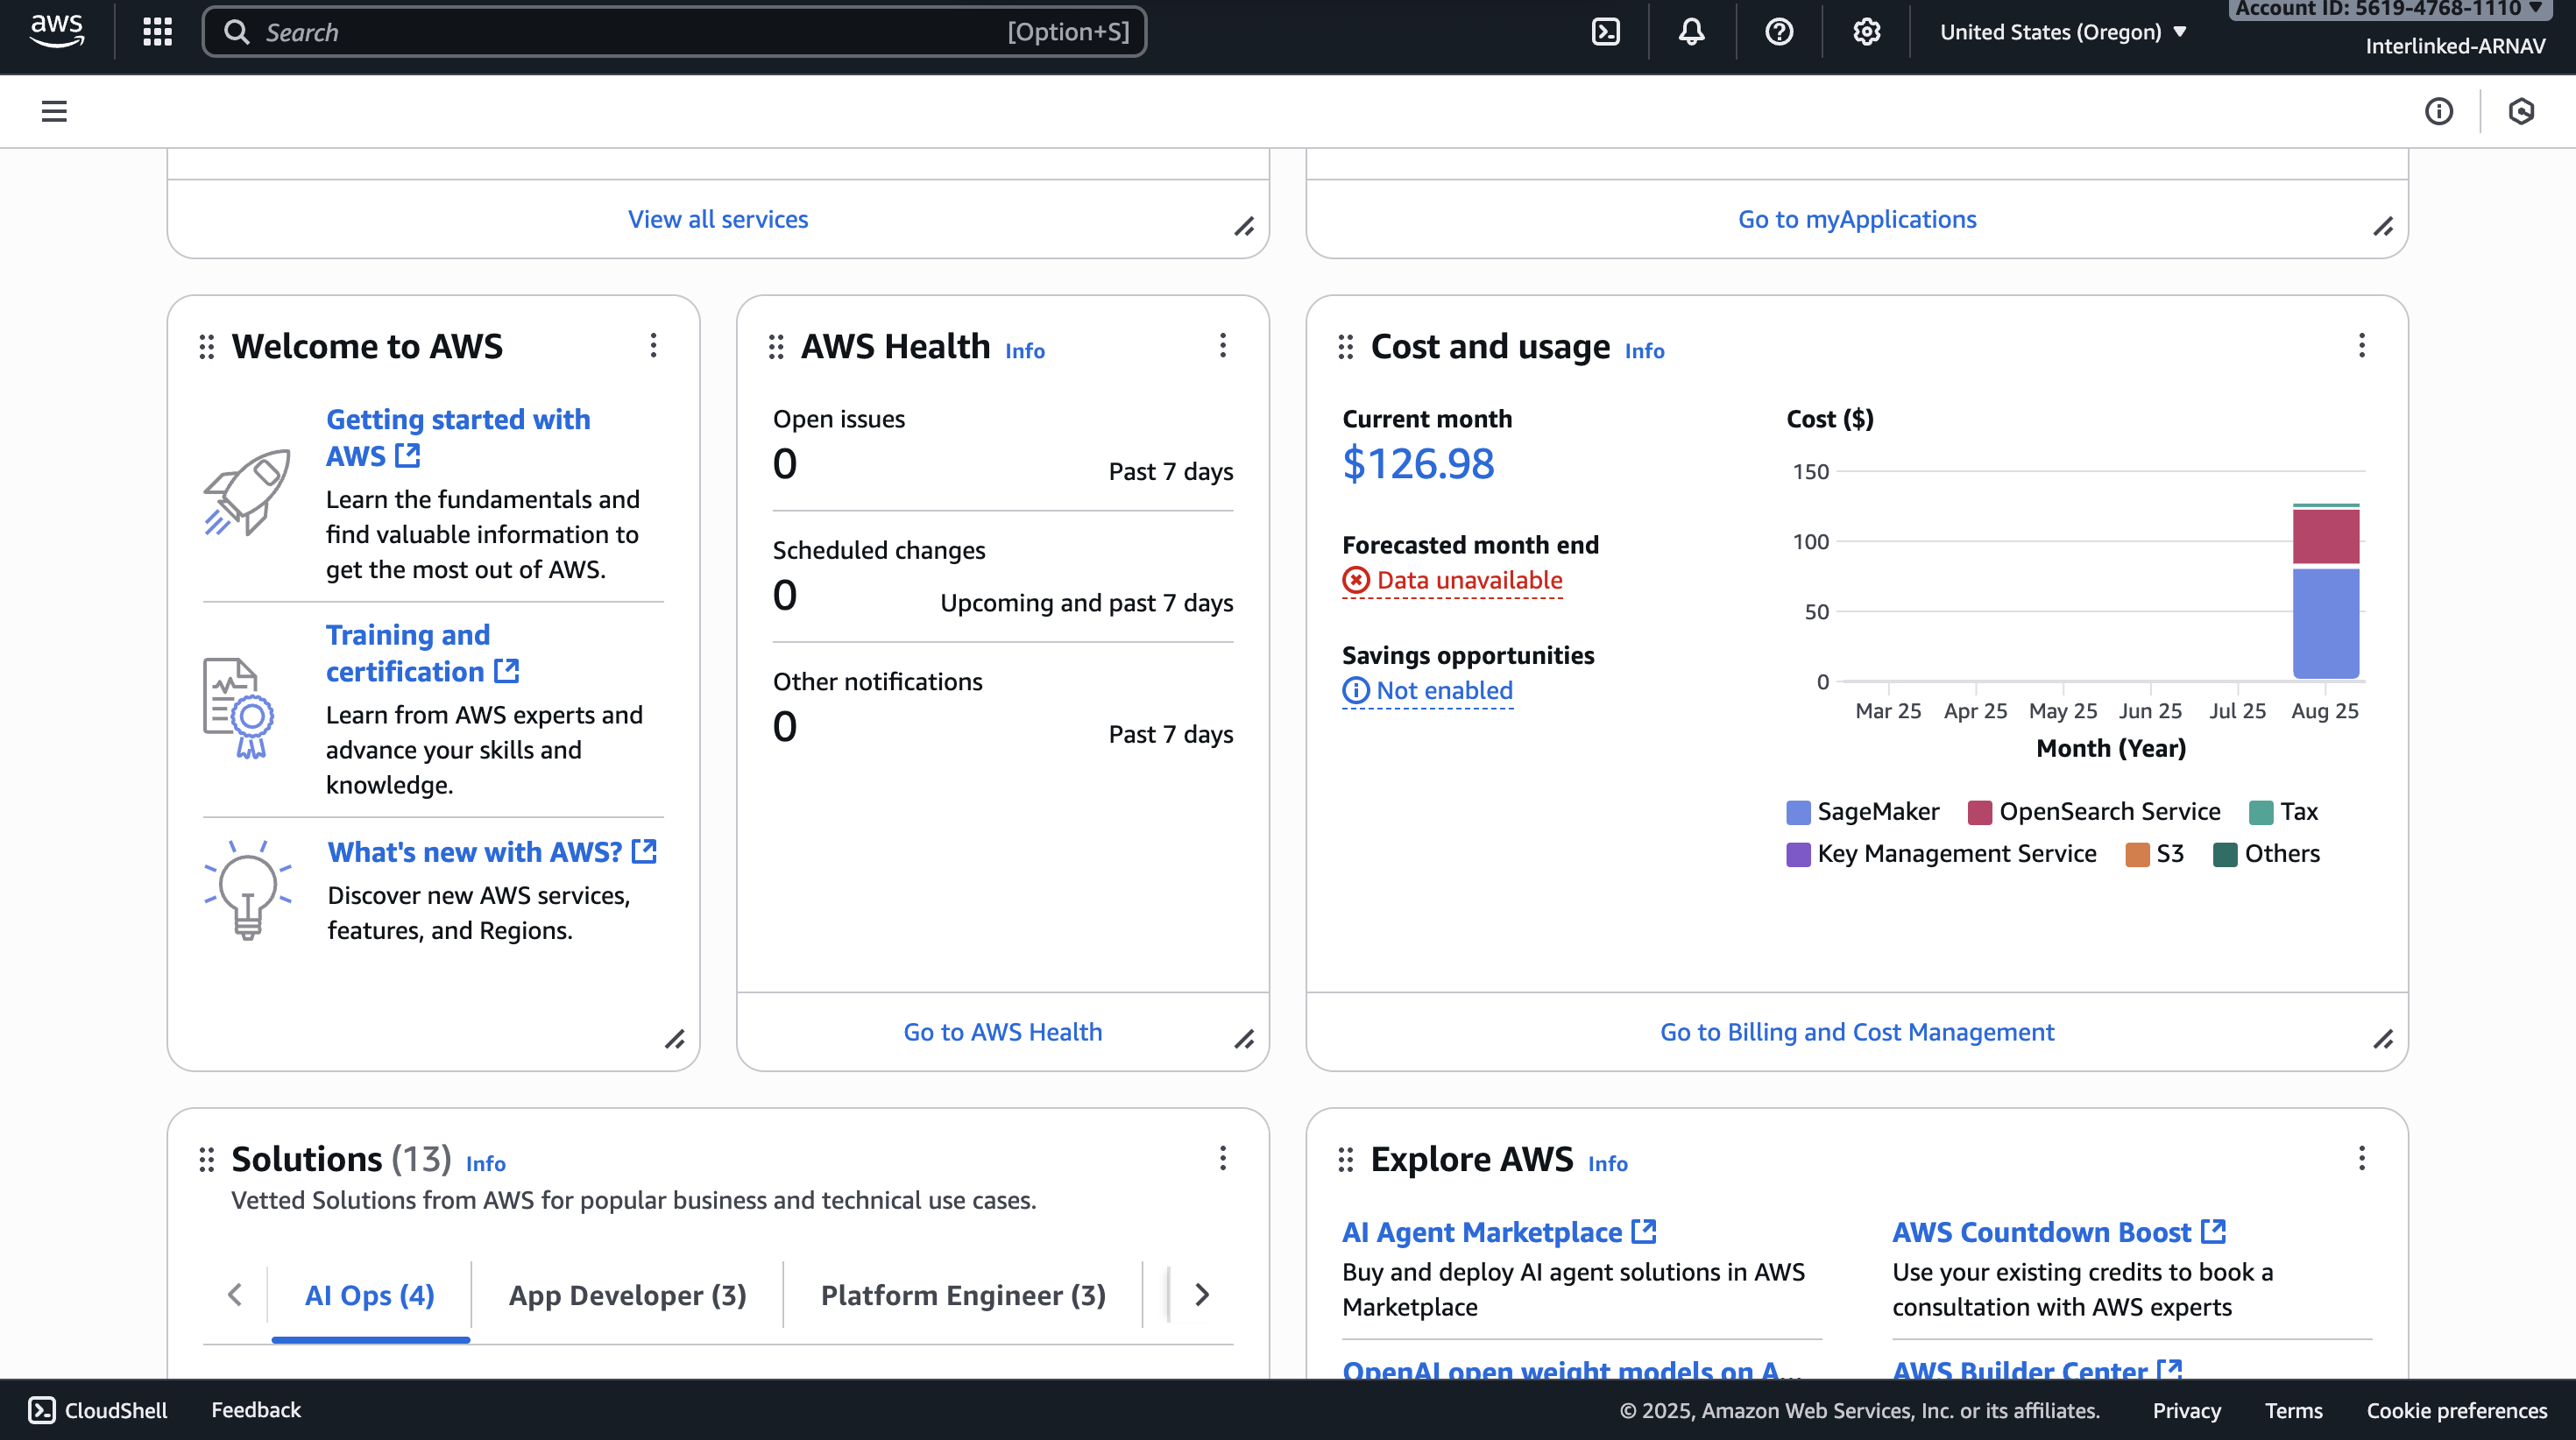Screen dimensions: 2576x1440
Task: Select the Platform Engineer (3) tab
Action: pyautogui.click(x=962, y=1295)
